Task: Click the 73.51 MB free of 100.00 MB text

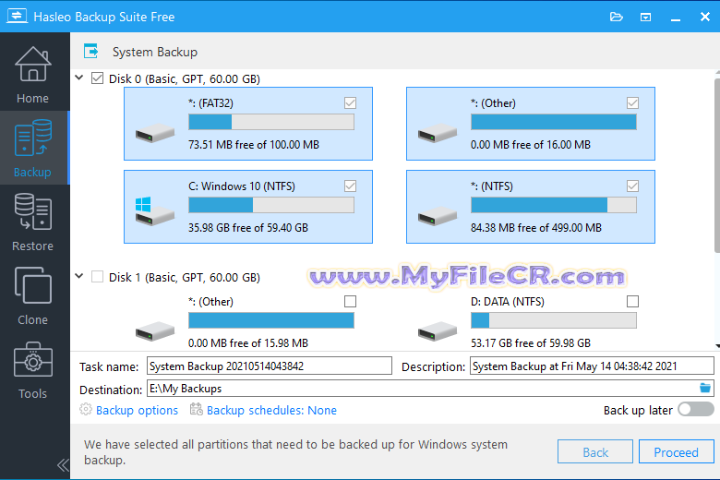Action: (x=253, y=145)
